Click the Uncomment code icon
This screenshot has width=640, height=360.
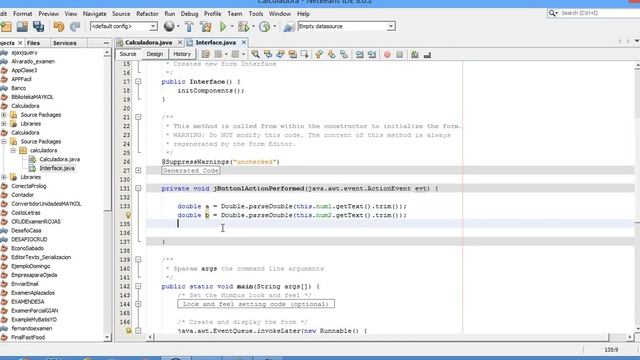(x=427, y=54)
